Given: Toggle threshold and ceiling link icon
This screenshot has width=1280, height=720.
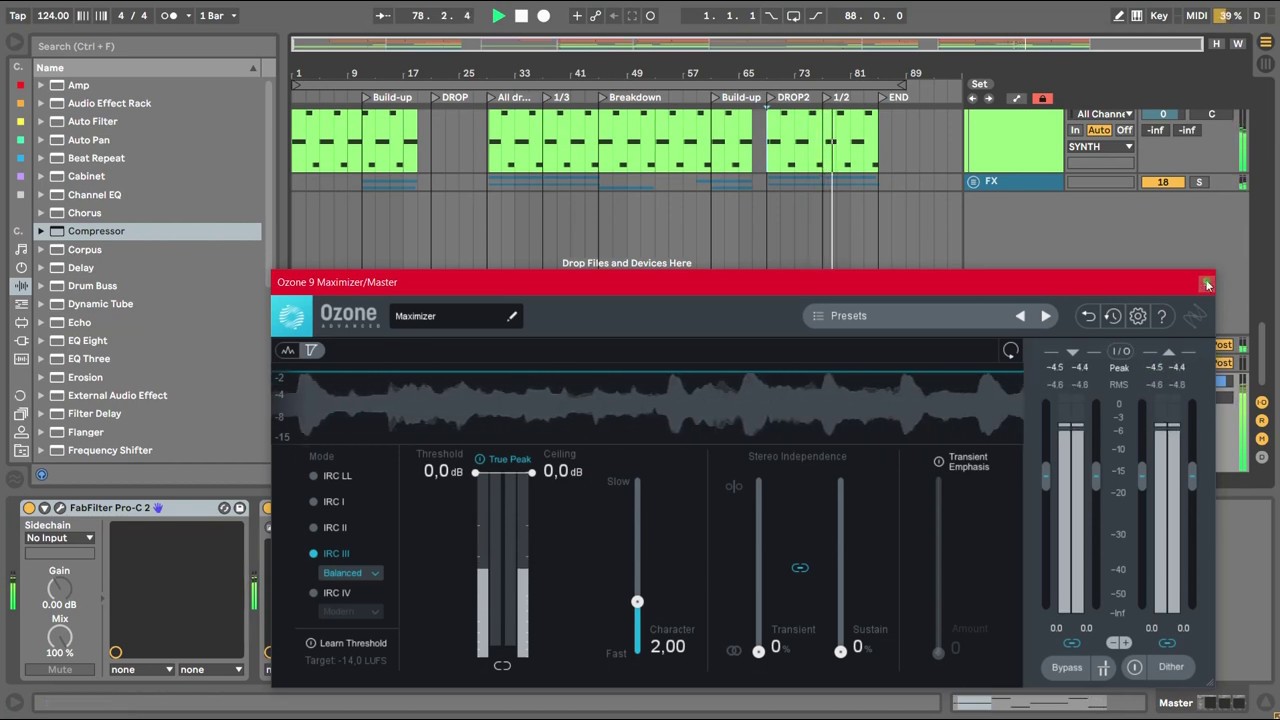Looking at the screenshot, I should (502, 665).
